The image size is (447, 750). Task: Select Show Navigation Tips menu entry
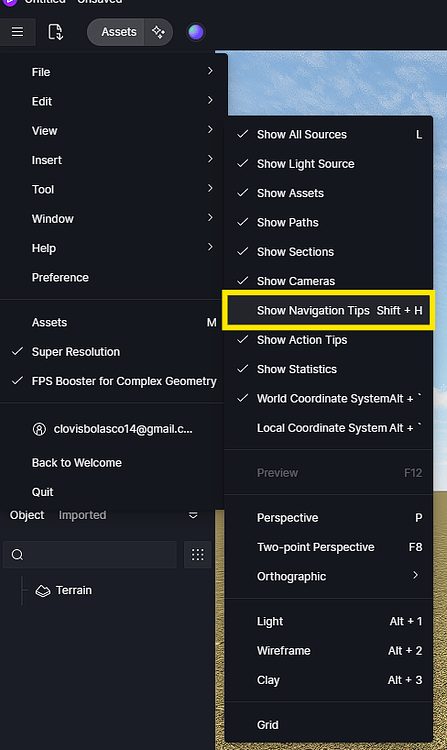(328, 310)
